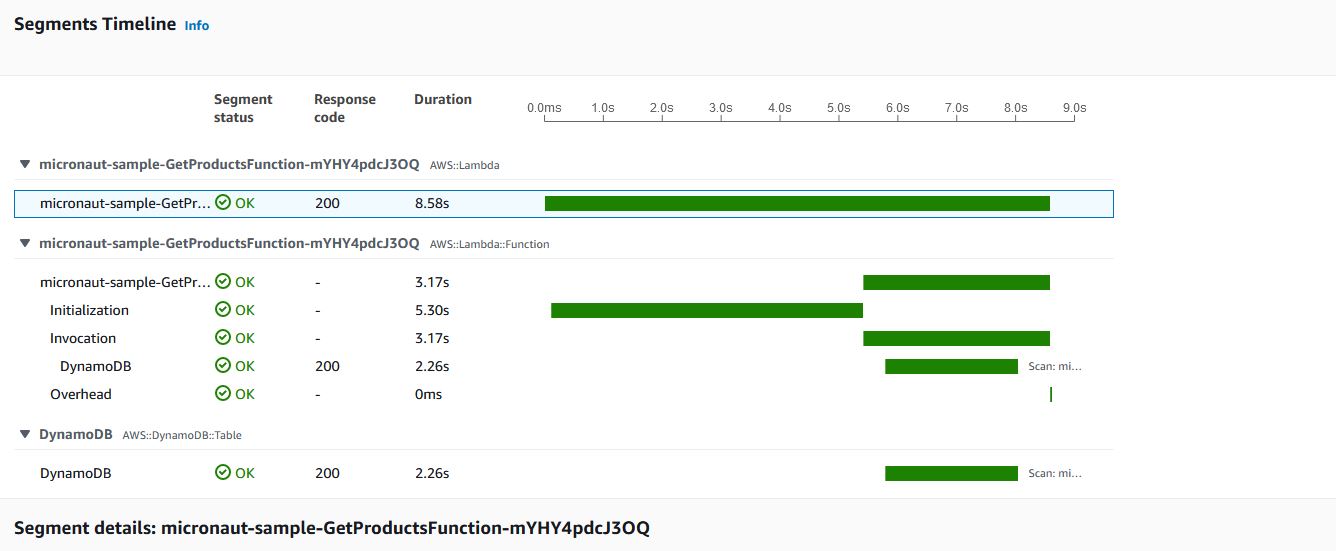Click the Invocation 3.17s timeline bar
Viewport: 1336px width, 551px height.
956,338
